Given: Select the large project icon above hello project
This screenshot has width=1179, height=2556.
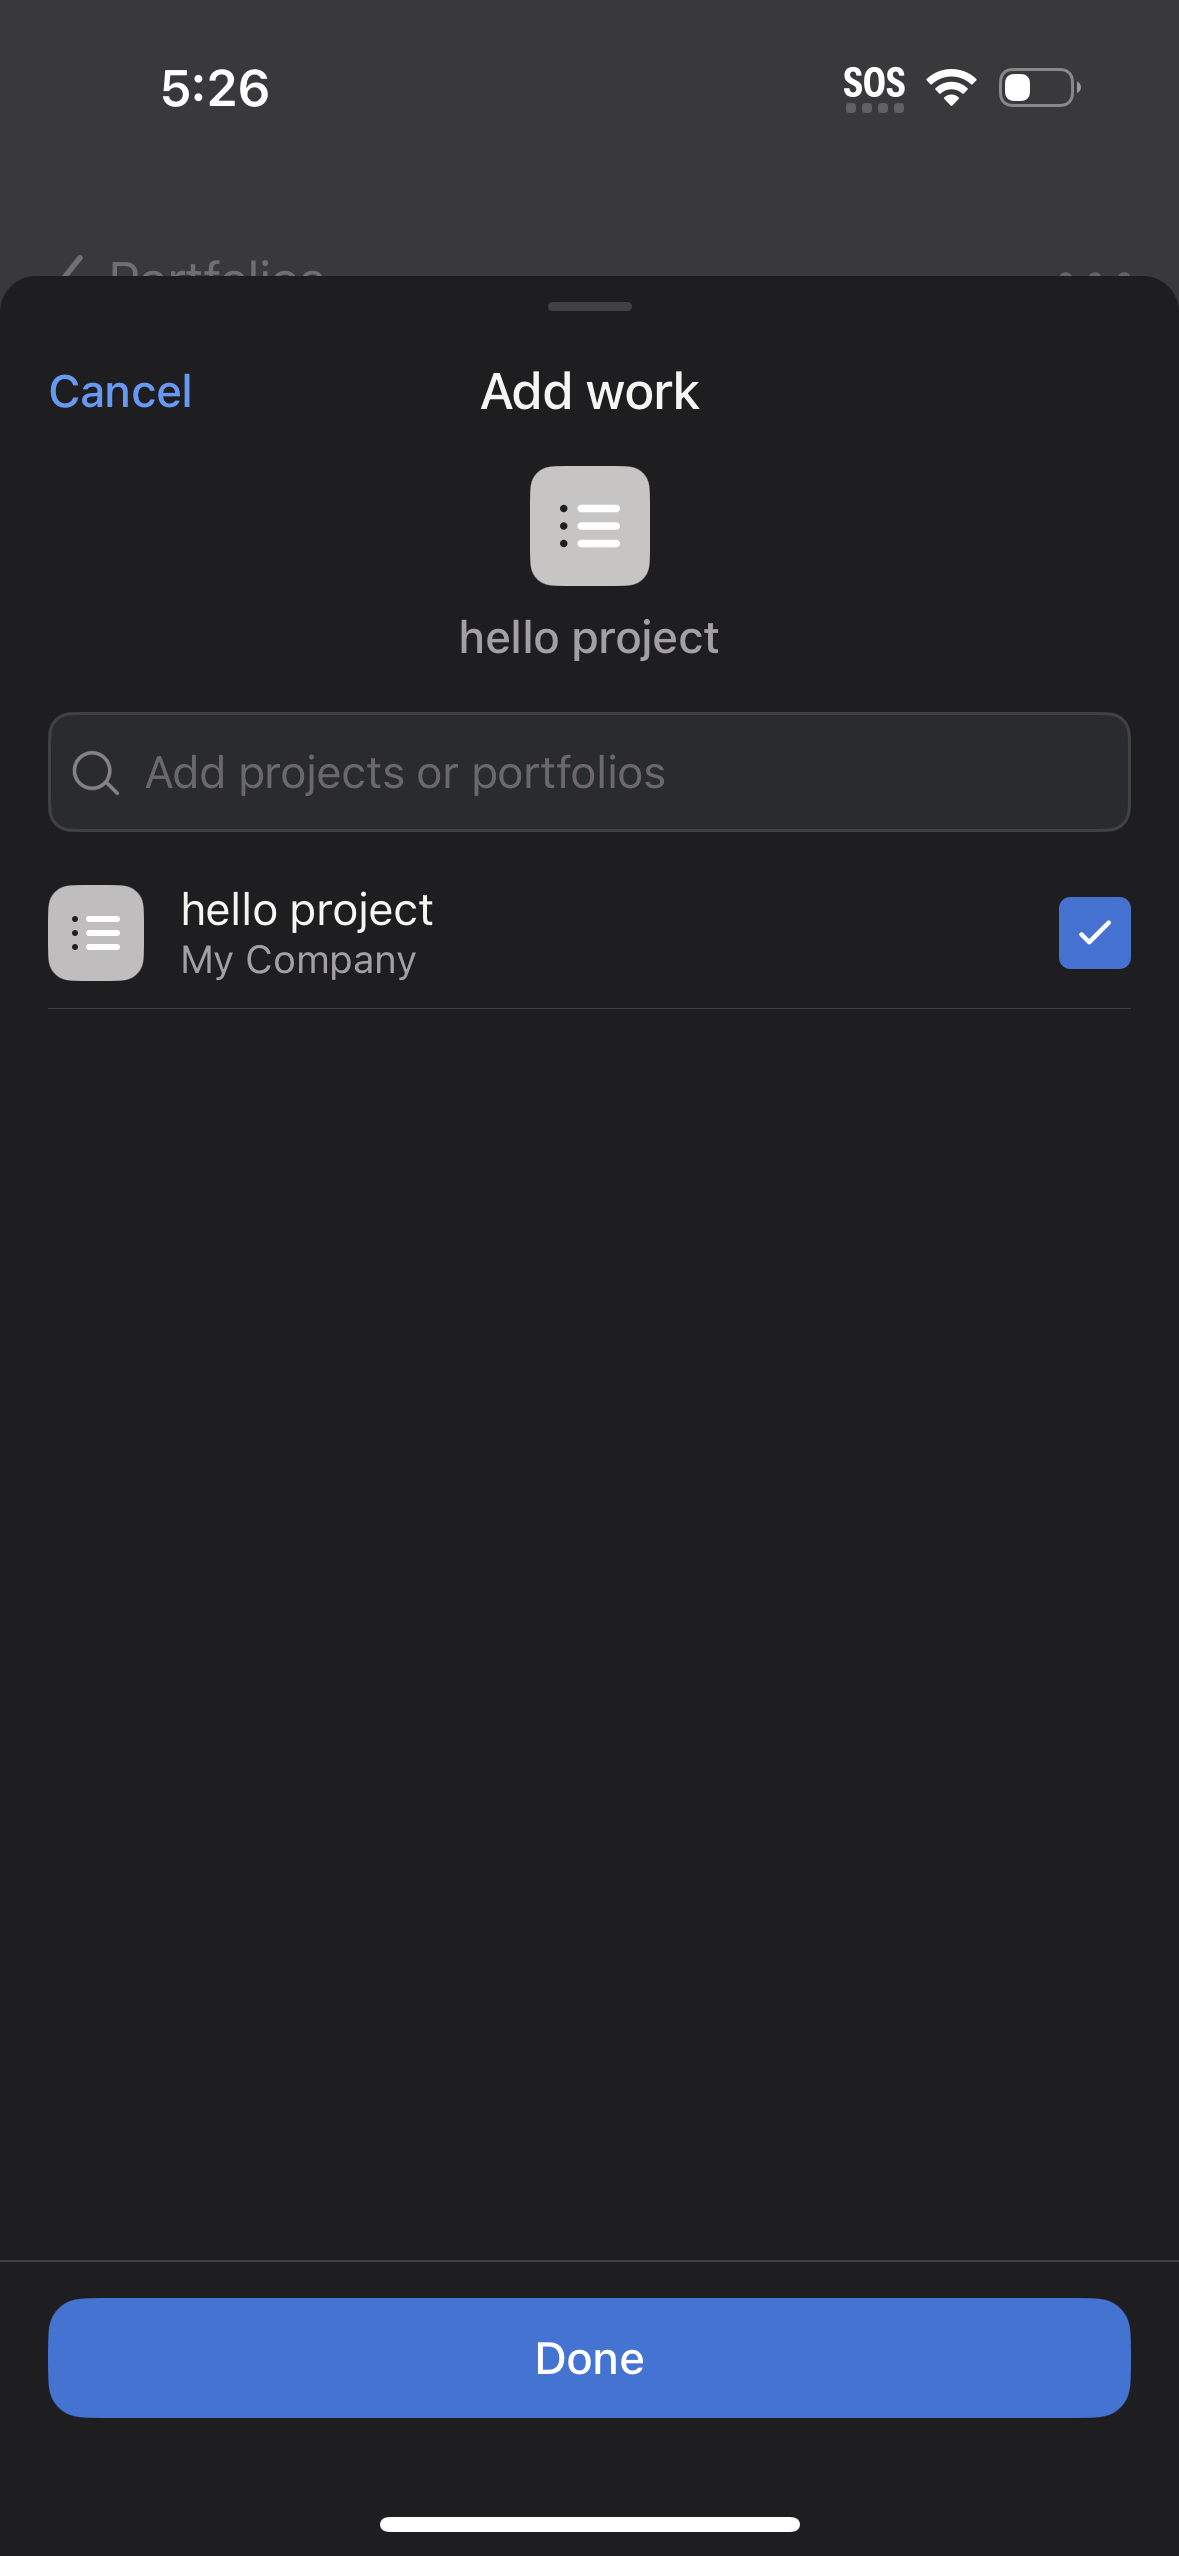Looking at the screenshot, I should pyautogui.click(x=589, y=525).
